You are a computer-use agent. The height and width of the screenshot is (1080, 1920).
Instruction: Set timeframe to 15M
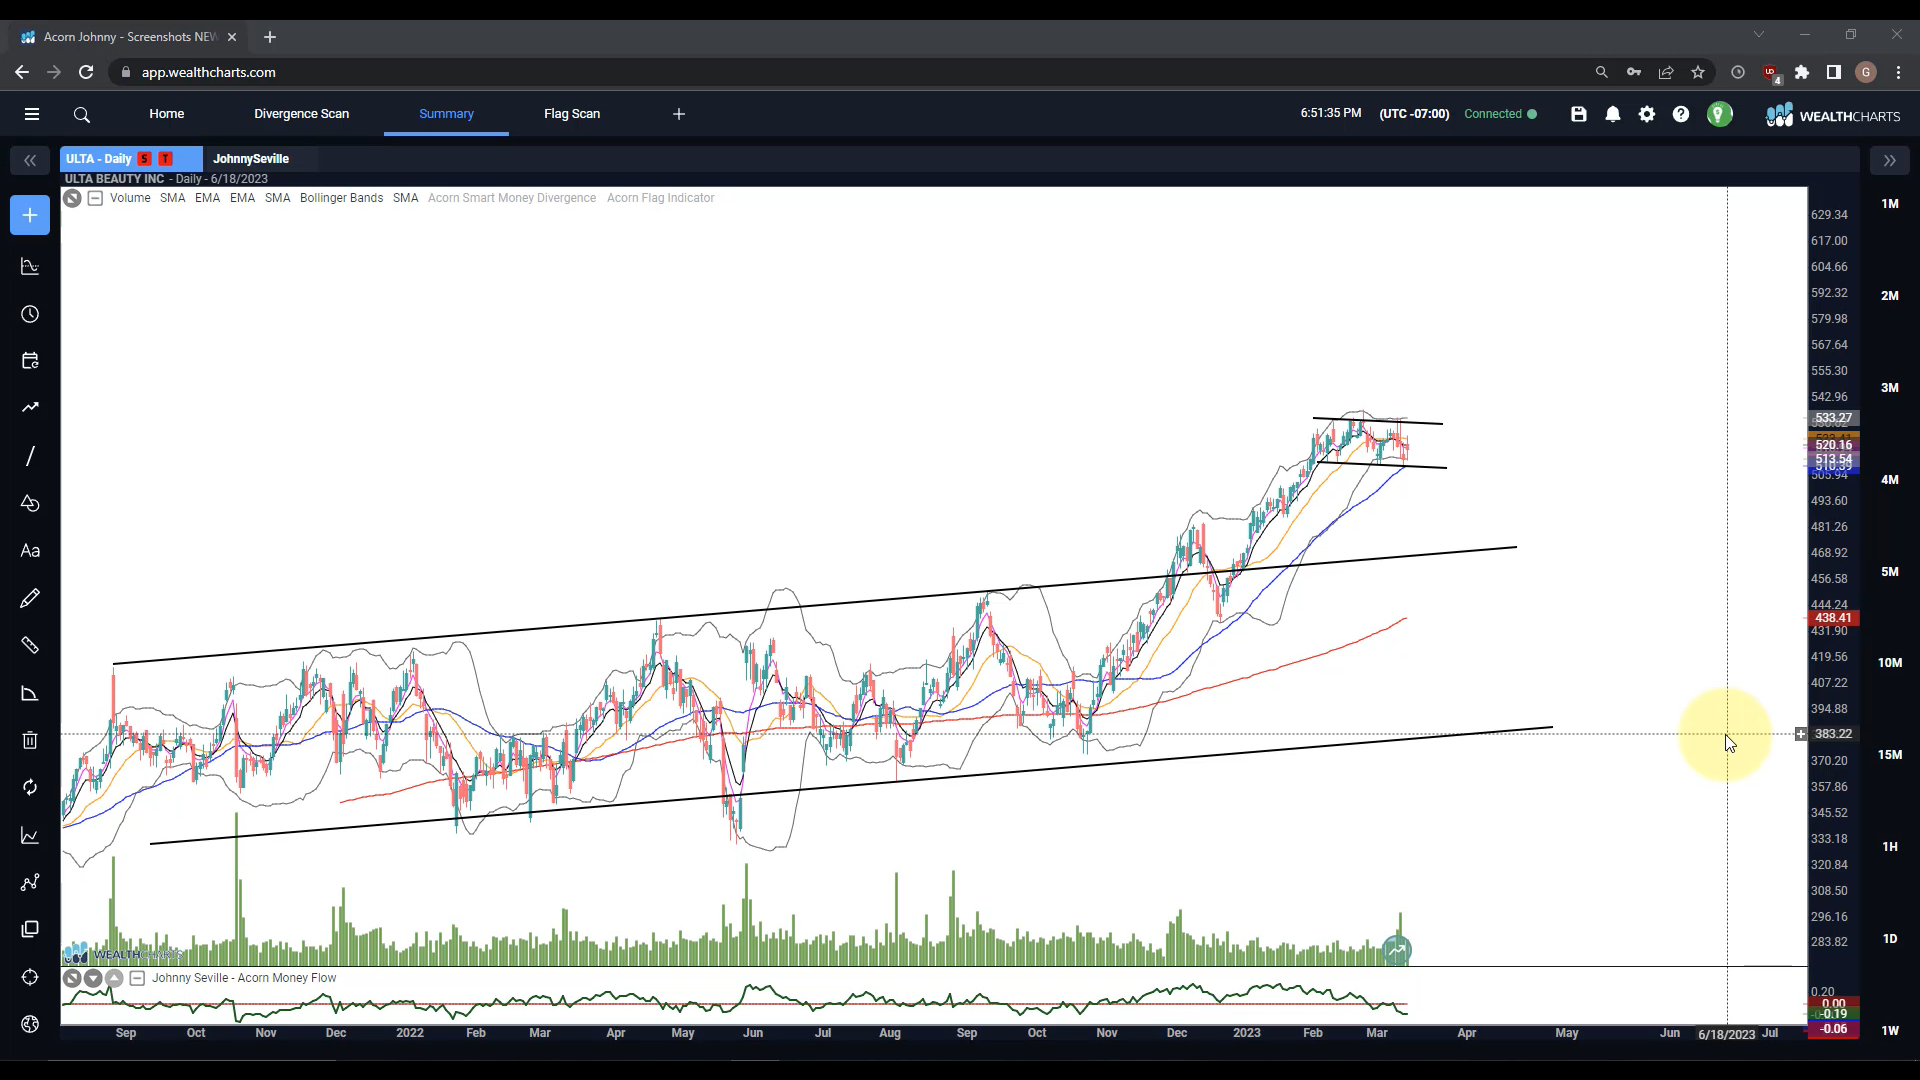pos(1890,755)
